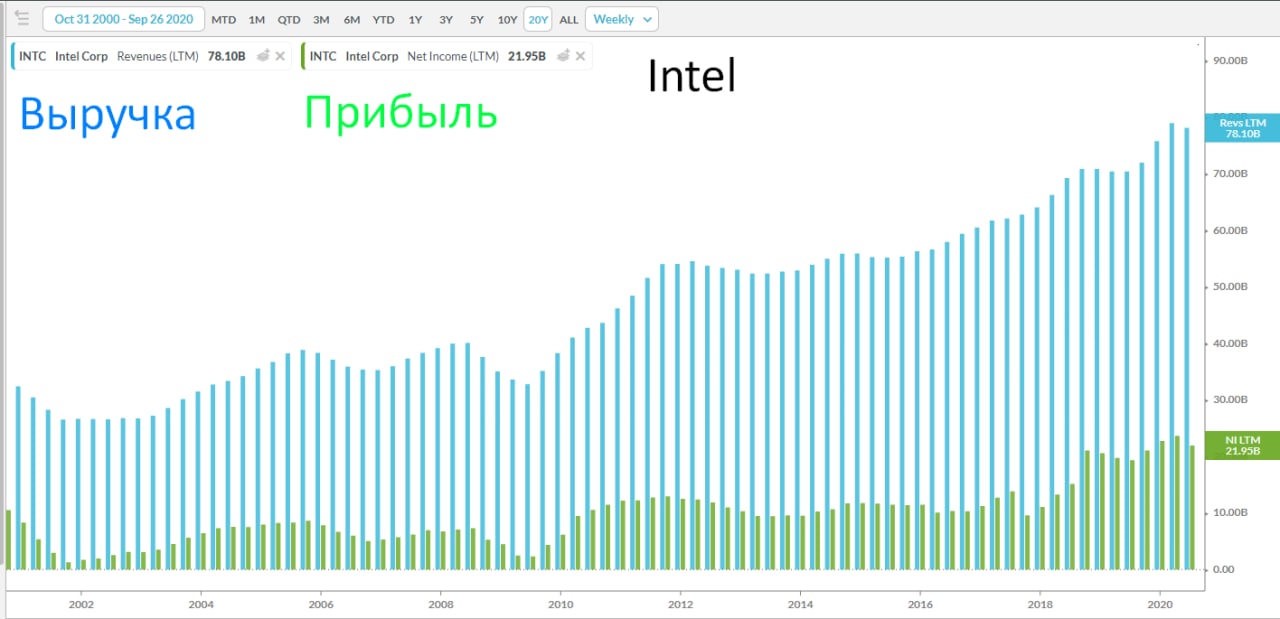Select the QTD time range

[289, 19]
